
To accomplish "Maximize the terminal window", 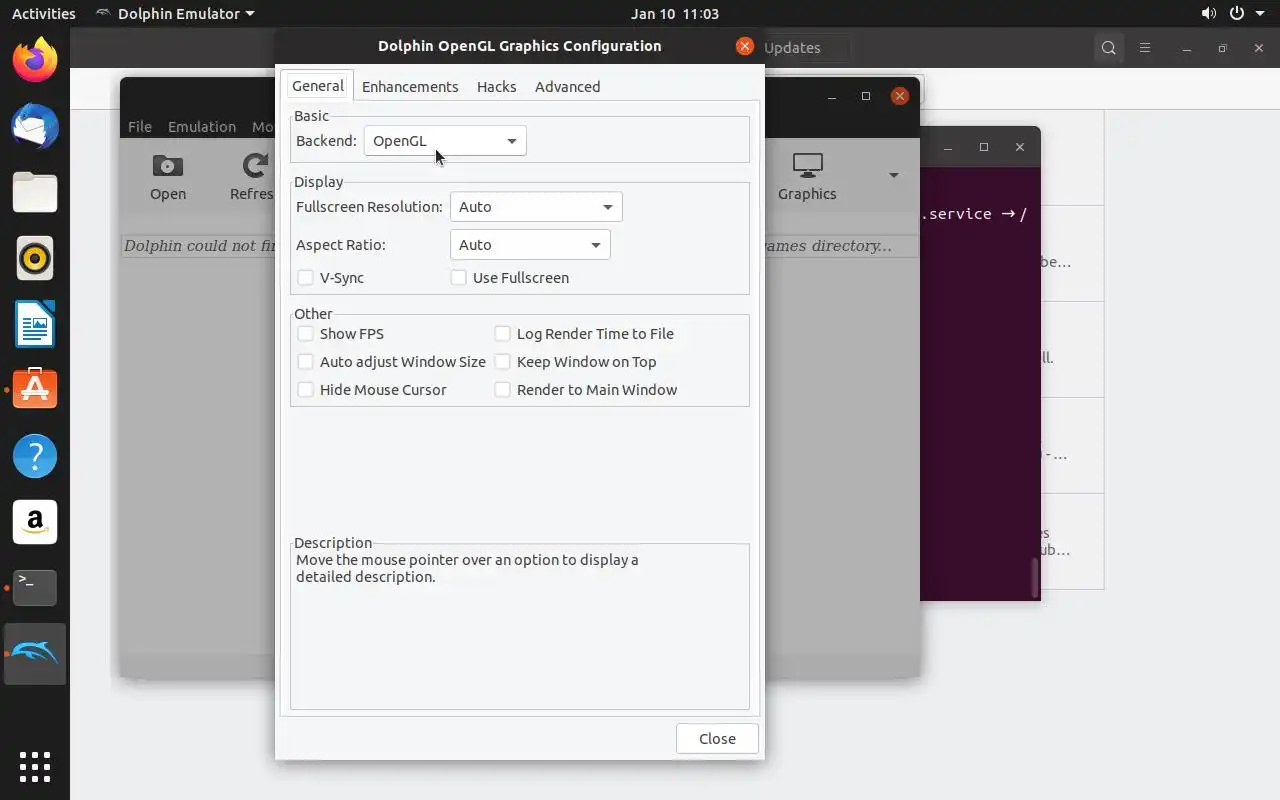I will pos(984,147).
